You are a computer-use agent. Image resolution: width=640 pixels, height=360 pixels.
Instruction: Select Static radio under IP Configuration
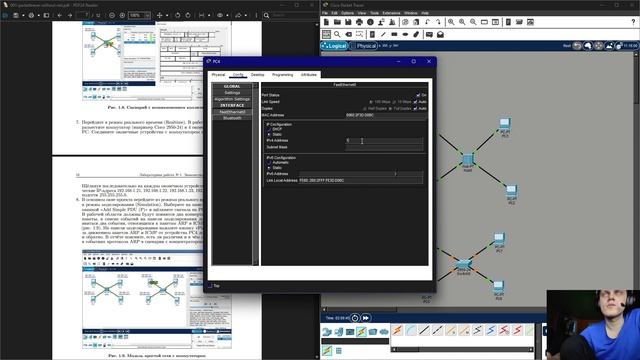click(x=269, y=134)
